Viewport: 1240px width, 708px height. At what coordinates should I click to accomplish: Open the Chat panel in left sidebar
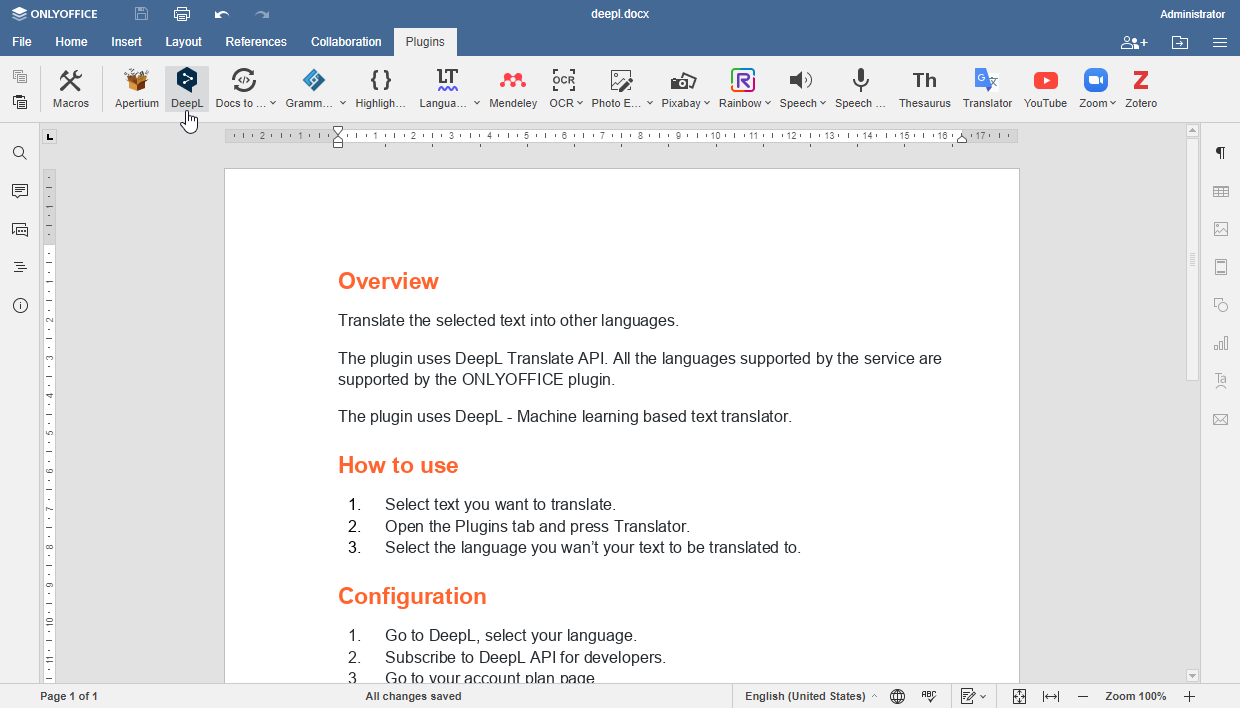[x=20, y=229]
